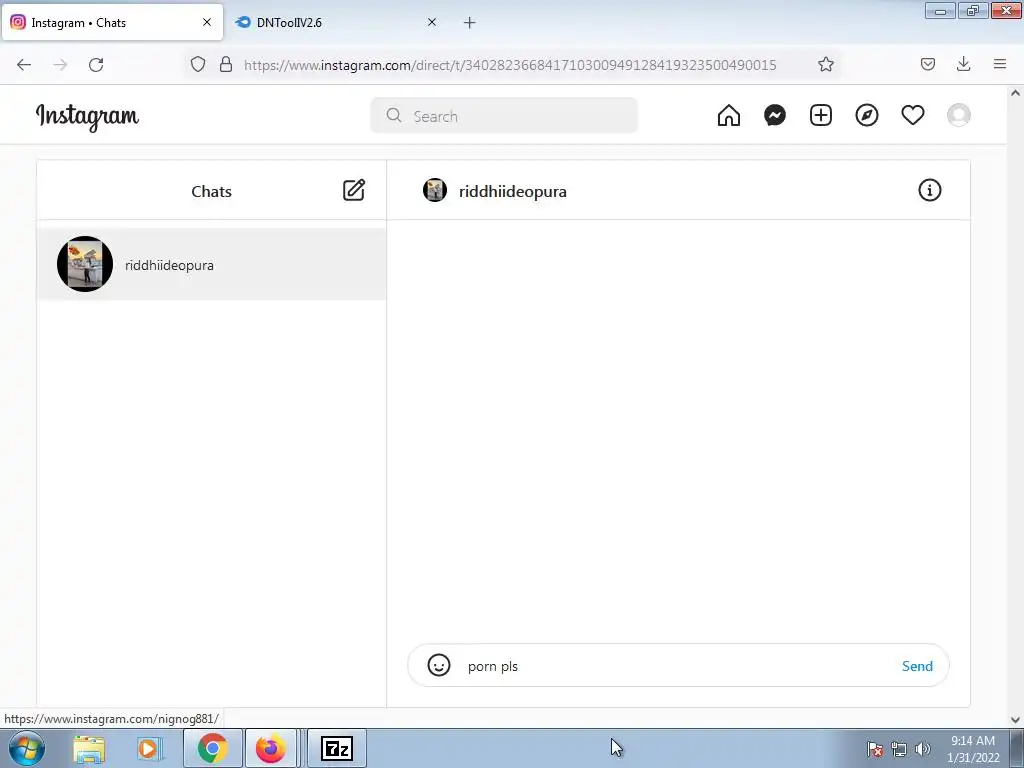The image size is (1024, 768).
Task: Close the DNToolIV2.6 tab
Action: pos(432,22)
